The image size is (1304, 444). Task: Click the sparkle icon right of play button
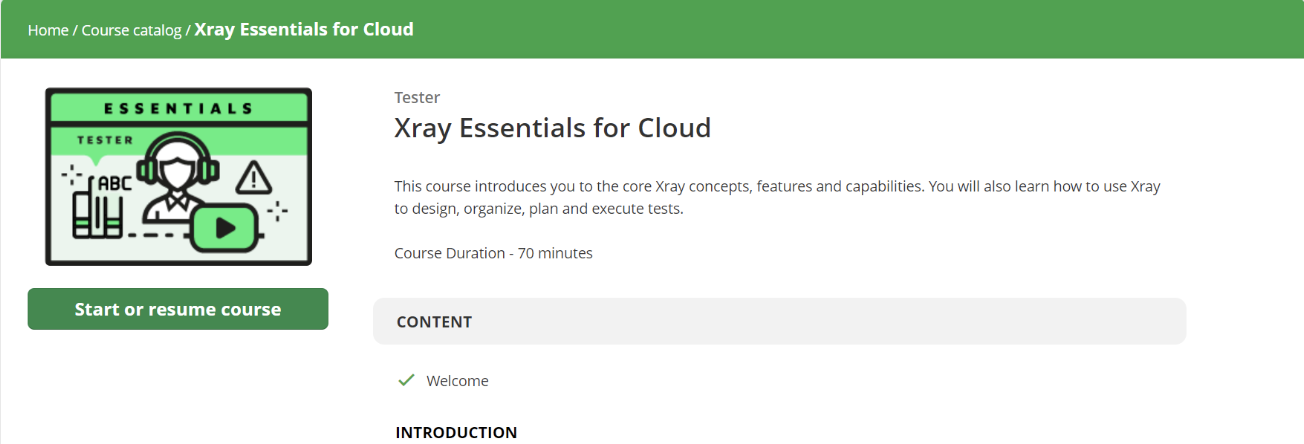[x=277, y=211]
